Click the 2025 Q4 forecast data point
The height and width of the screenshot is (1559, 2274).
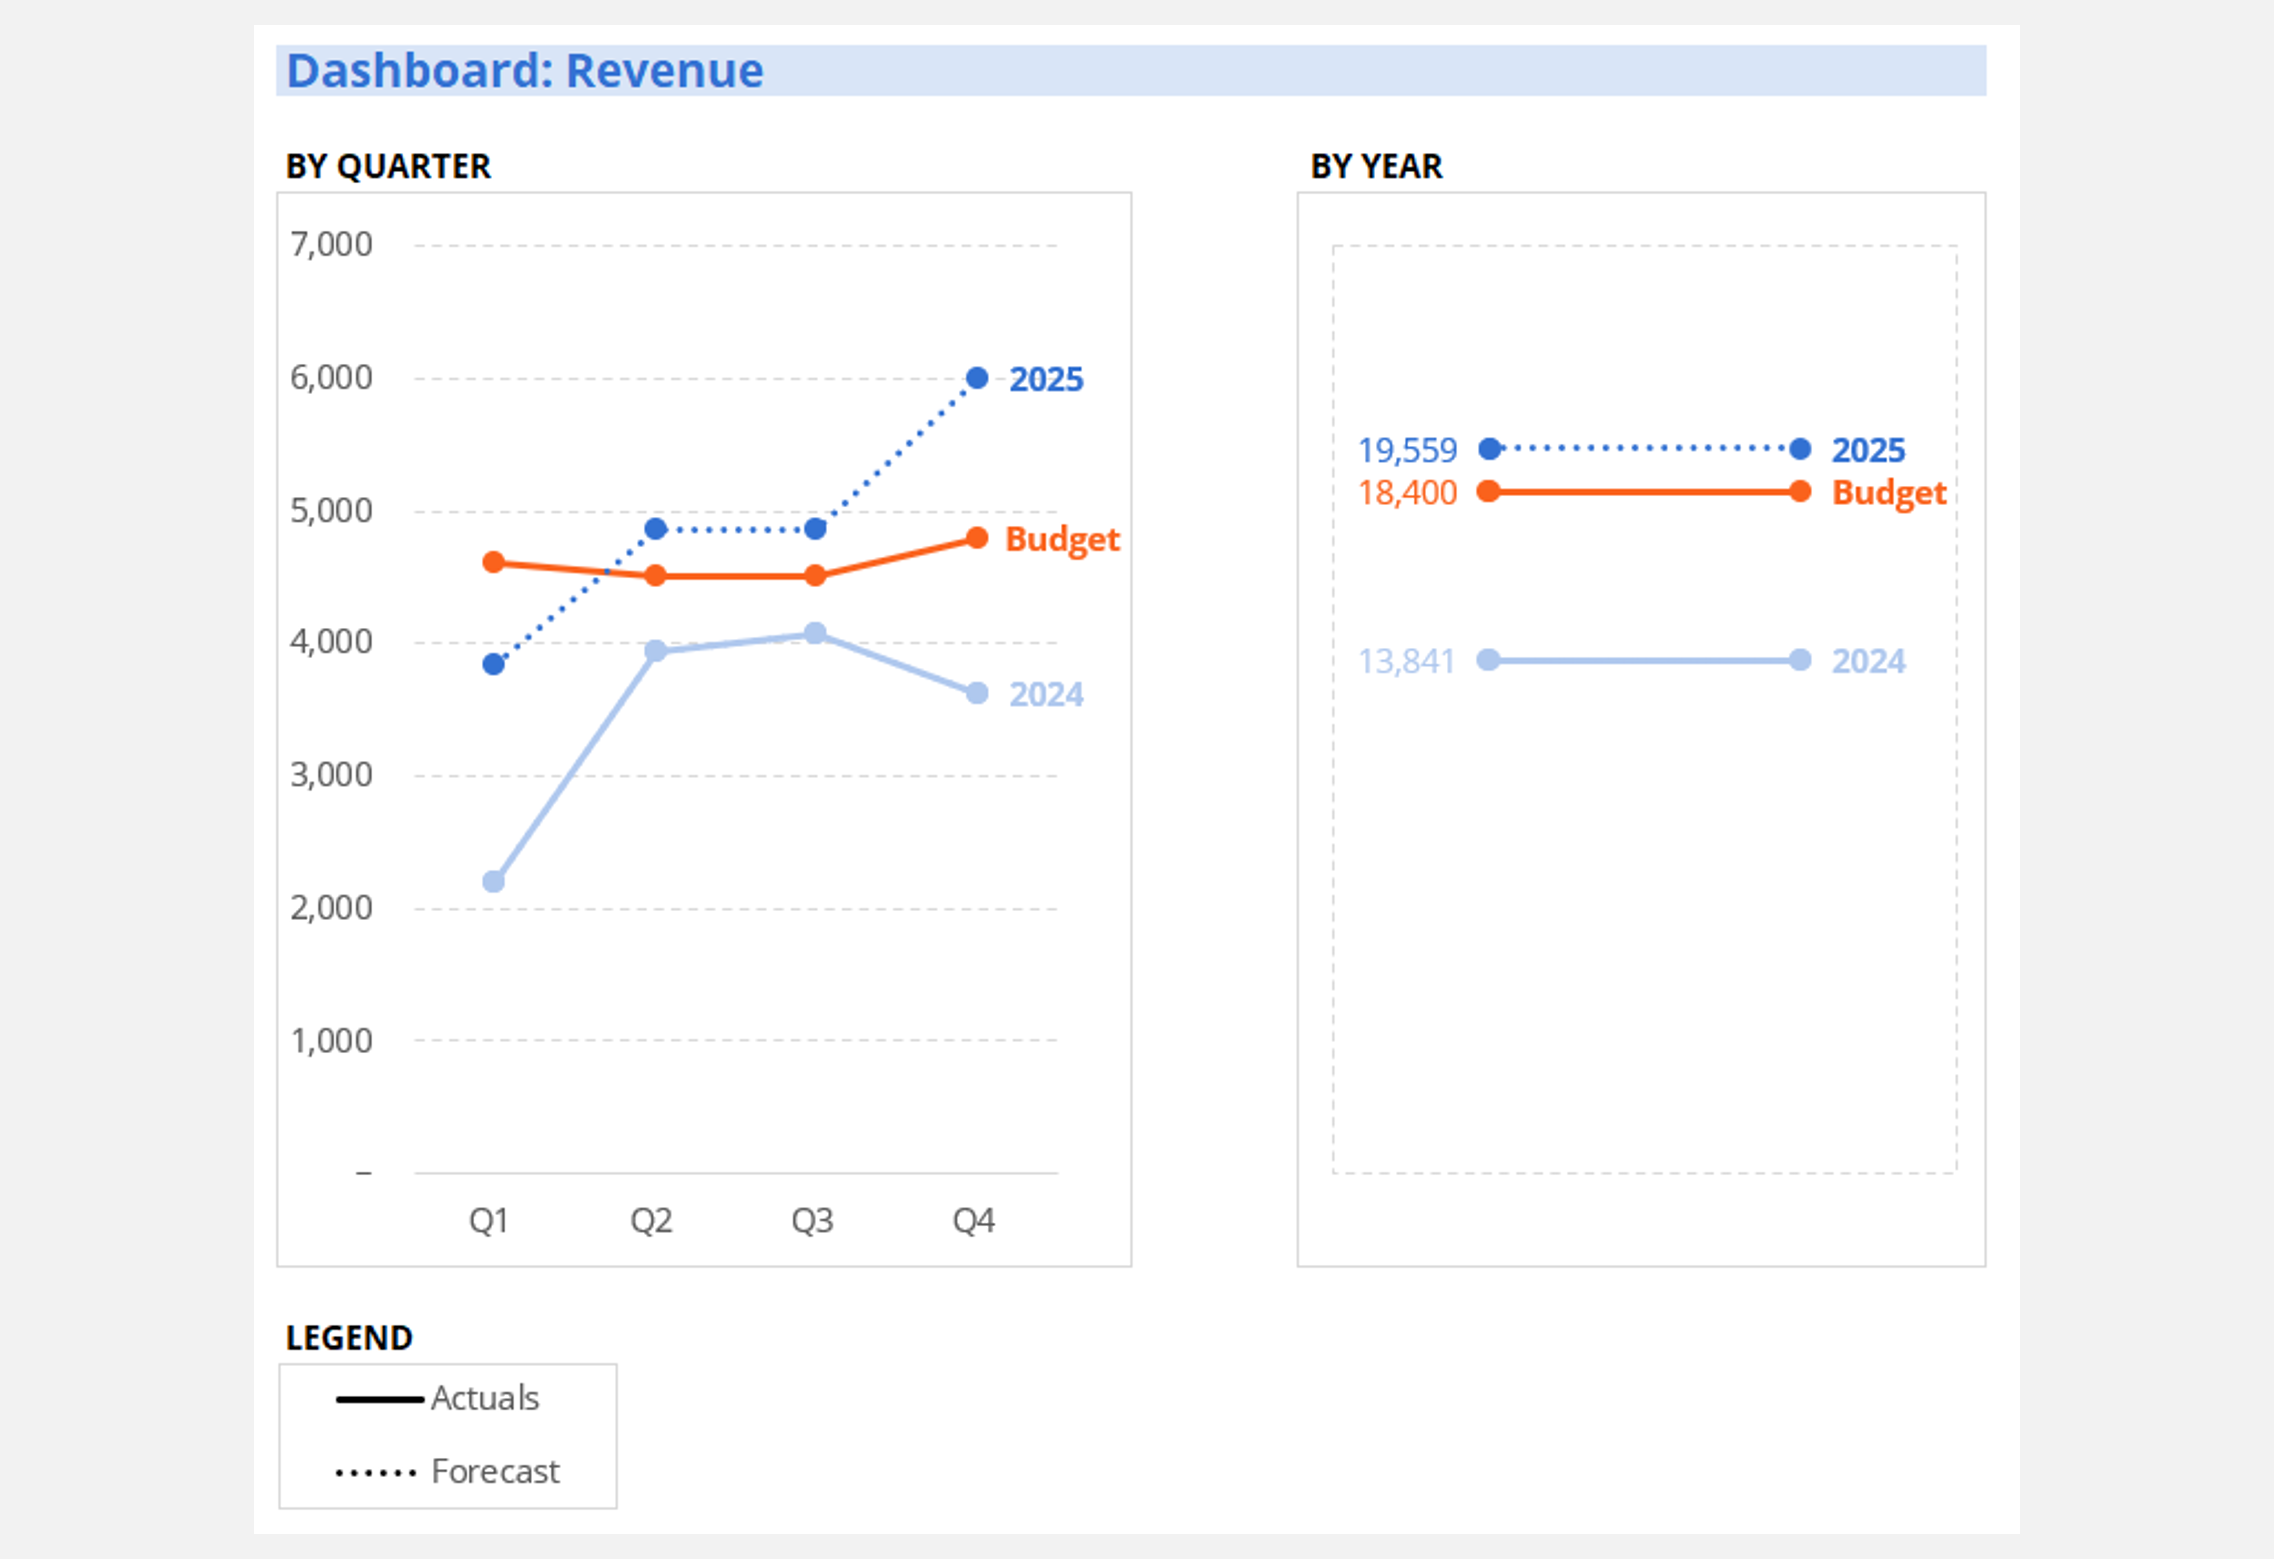click(977, 378)
